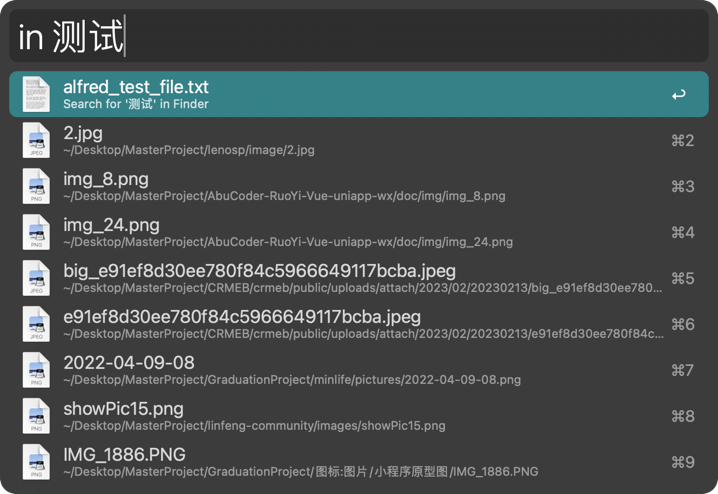This screenshot has width=718, height=494.
Task: Open the showPic15.png result
Action: tap(123, 408)
